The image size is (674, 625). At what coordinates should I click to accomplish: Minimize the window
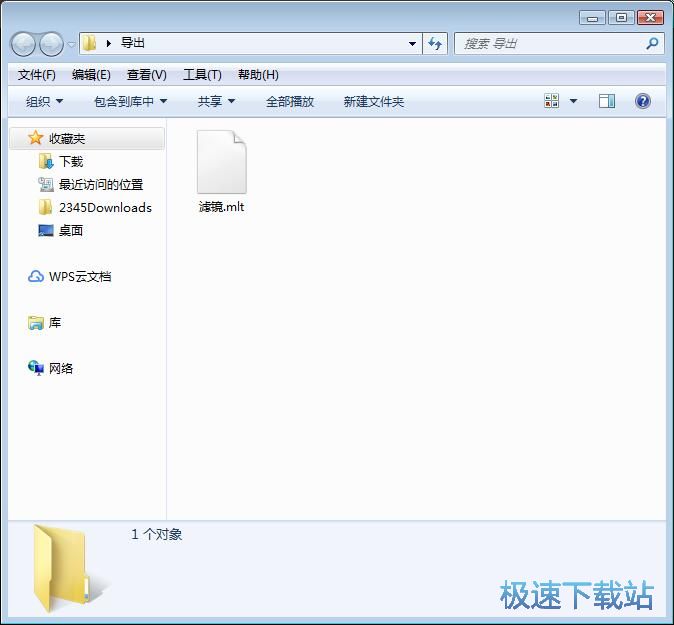coord(592,18)
